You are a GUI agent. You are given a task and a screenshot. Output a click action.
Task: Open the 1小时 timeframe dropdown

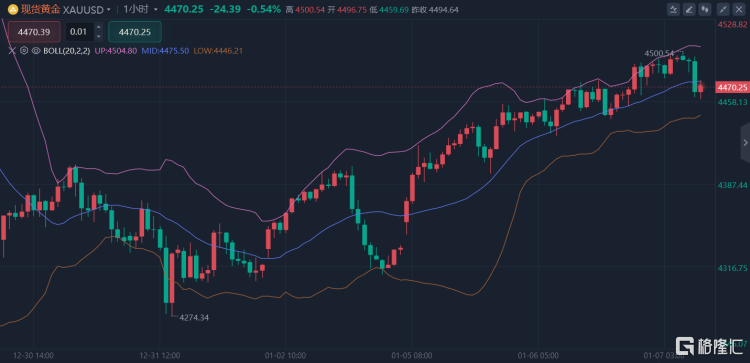(x=155, y=10)
